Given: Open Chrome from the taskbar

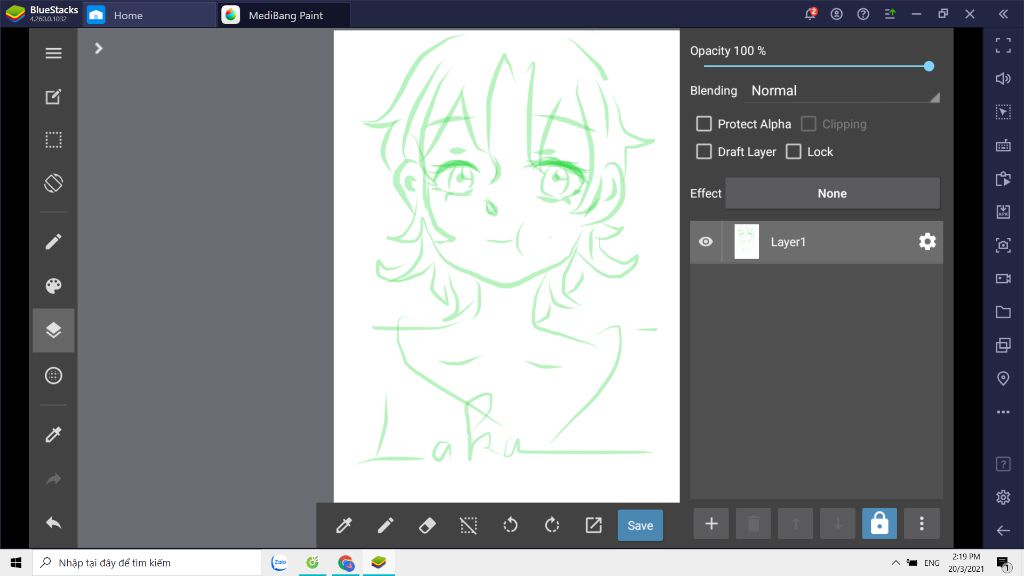Looking at the screenshot, I should [x=345, y=562].
